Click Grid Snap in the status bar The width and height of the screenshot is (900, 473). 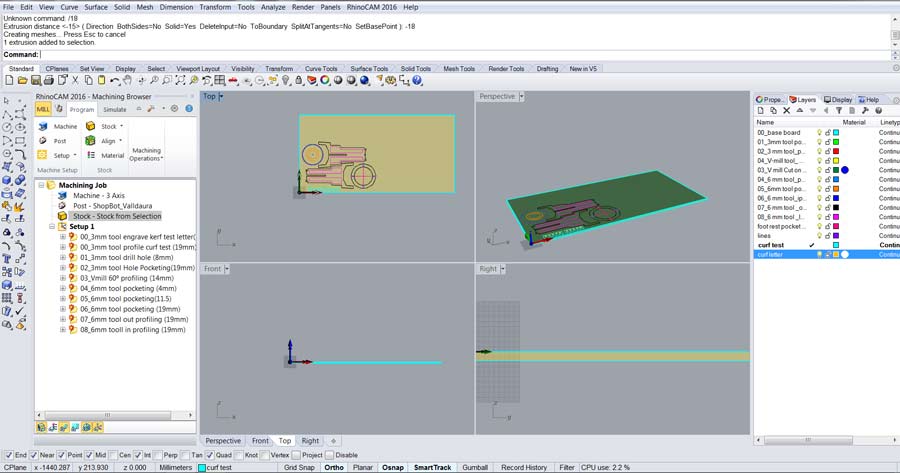coord(299,467)
